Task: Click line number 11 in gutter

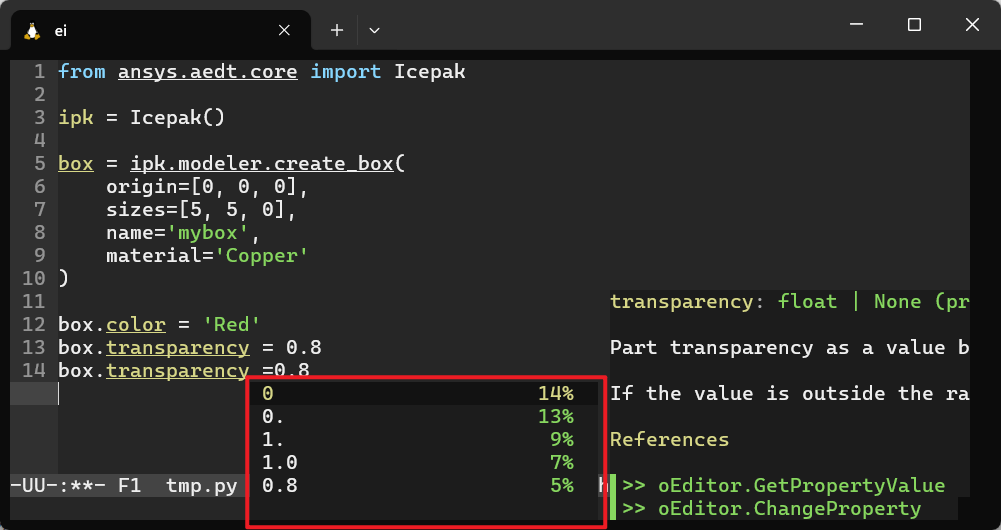Action: (34, 301)
